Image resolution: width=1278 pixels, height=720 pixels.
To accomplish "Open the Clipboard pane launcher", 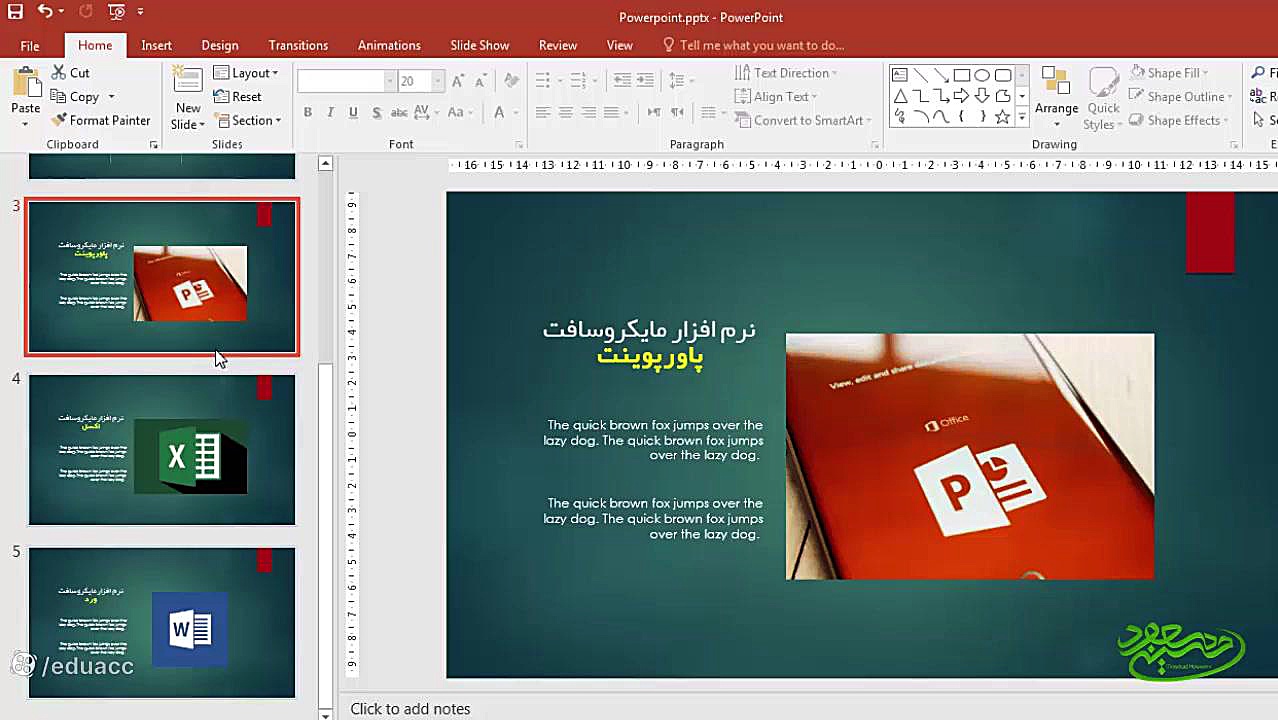I will (154, 145).
